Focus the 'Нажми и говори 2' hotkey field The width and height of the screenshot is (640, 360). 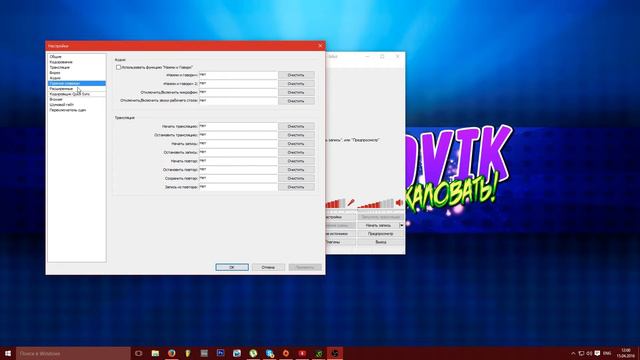238,84
